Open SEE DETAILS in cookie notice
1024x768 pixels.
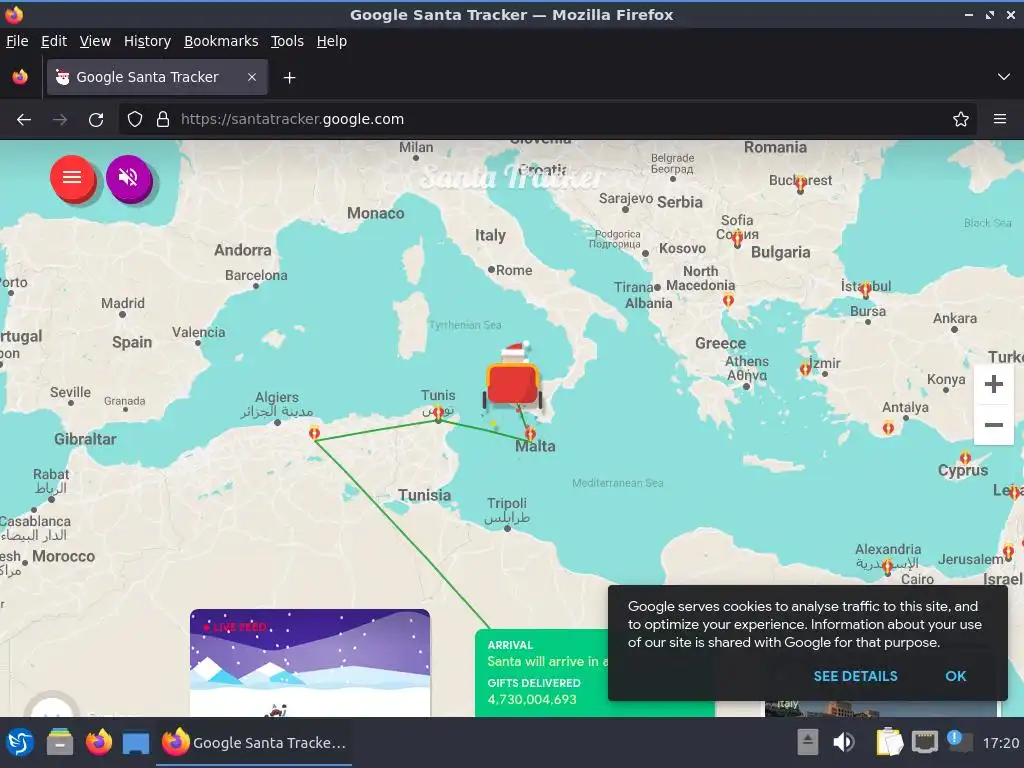point(855,676)
